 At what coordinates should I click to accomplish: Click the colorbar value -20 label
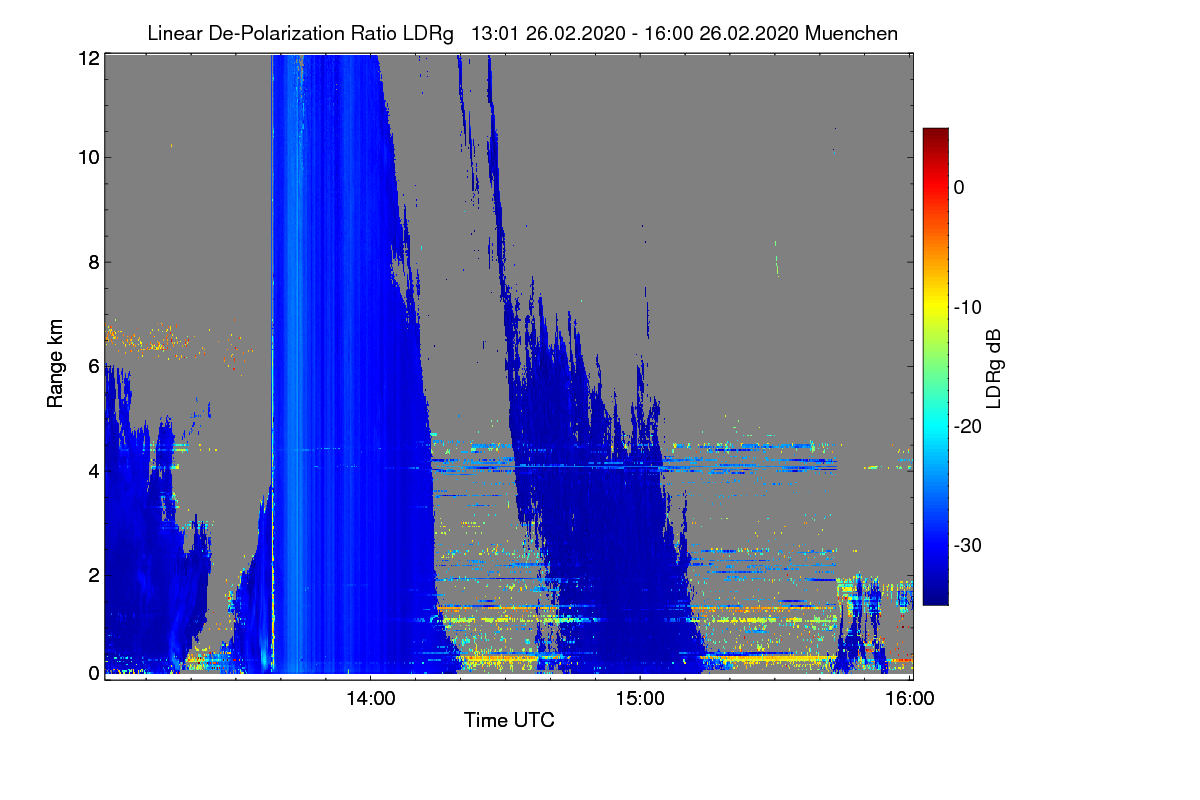[967, 427]
